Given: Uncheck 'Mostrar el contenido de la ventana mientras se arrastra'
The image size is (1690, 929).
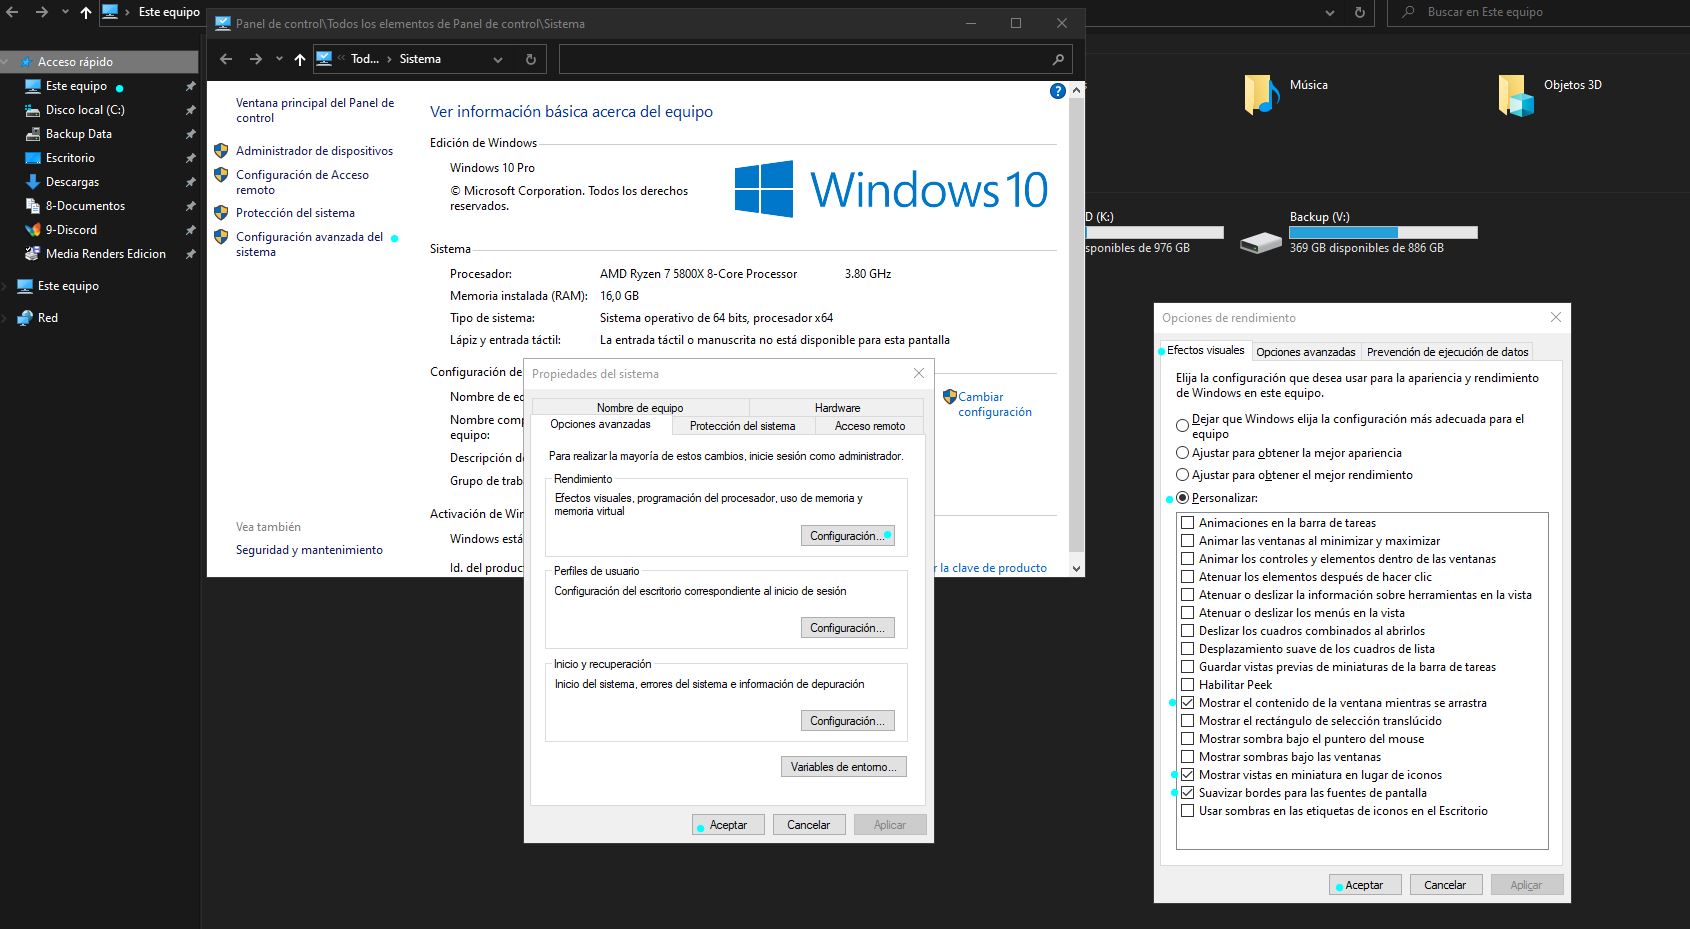Looking at the screenshot, I should 1188,703.
